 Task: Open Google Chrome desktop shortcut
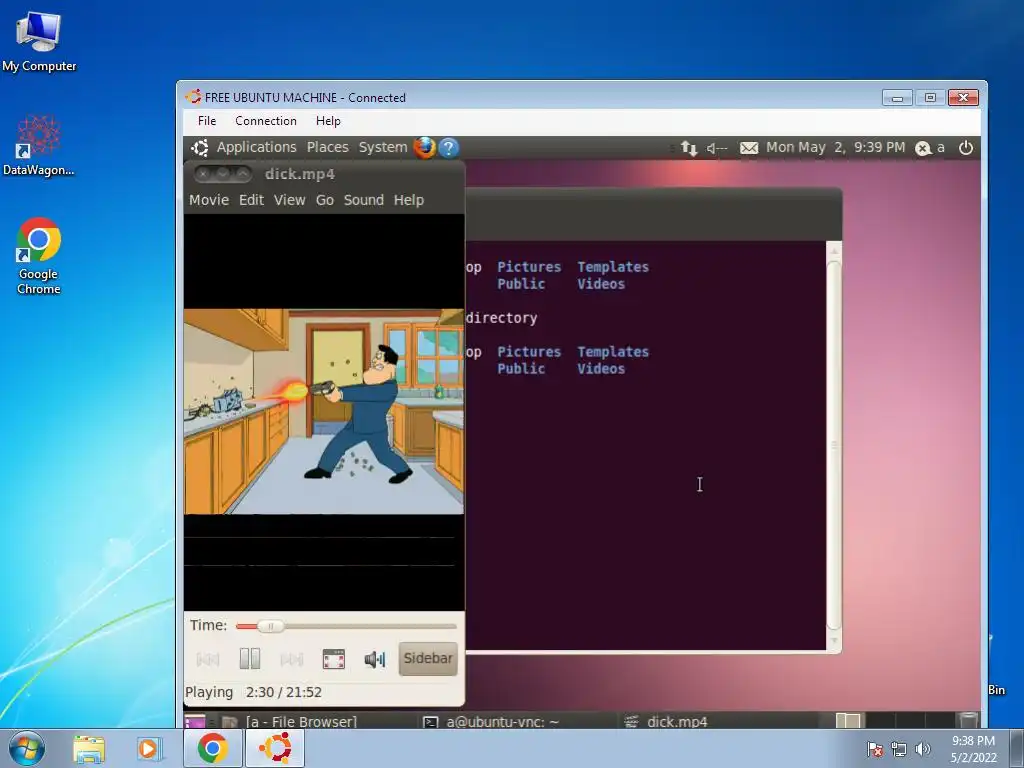point(39,256)
